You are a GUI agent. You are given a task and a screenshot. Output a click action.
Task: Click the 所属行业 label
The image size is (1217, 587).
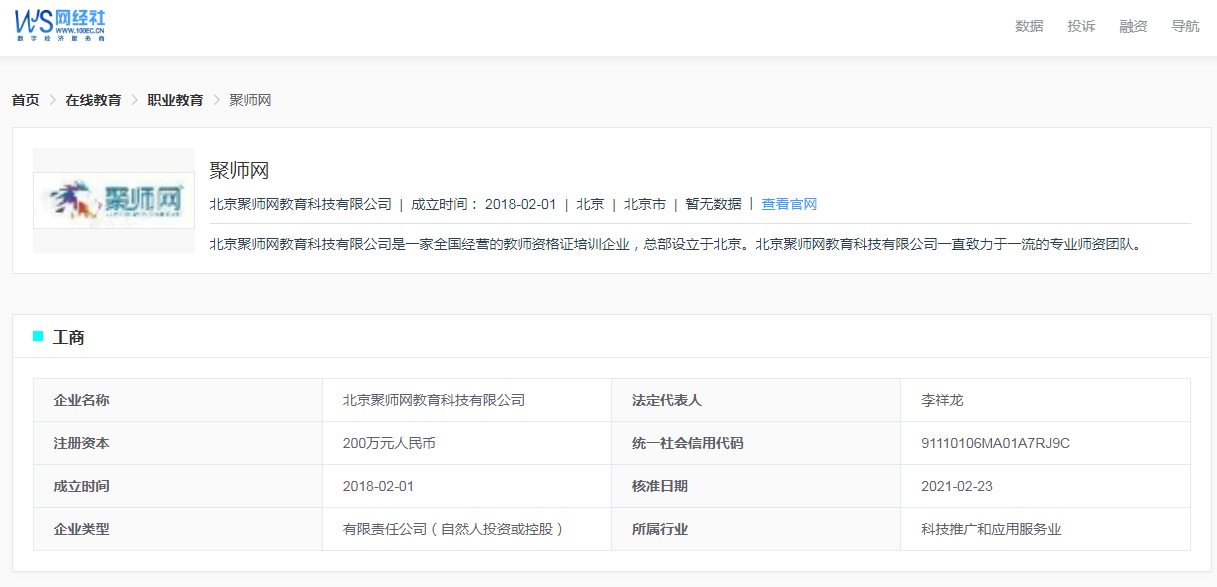coord(660,529)
